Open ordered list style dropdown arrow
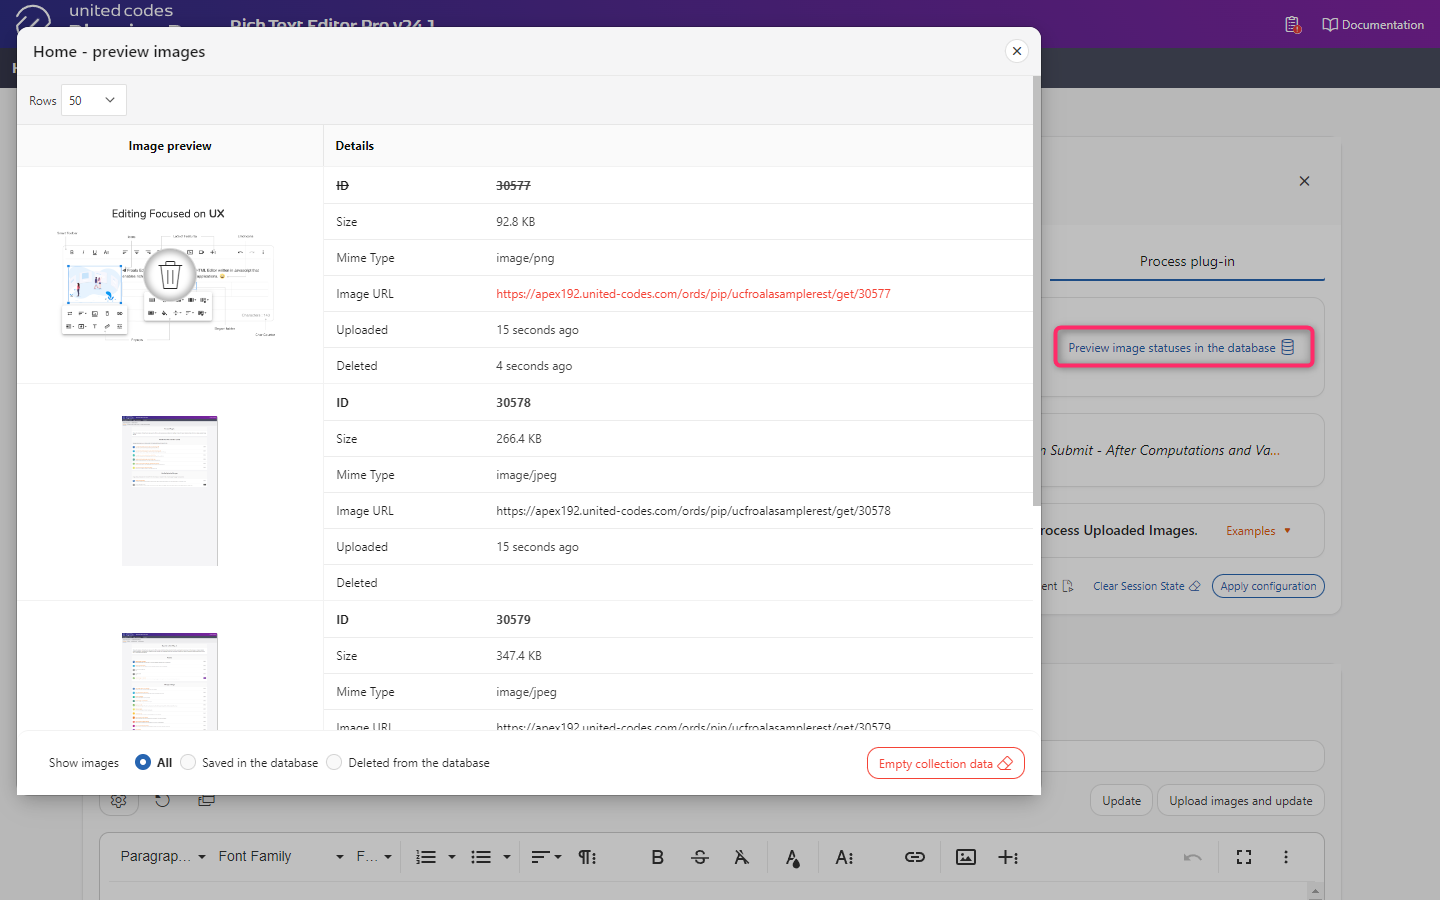1440x900 pixels. click(452, 857)
